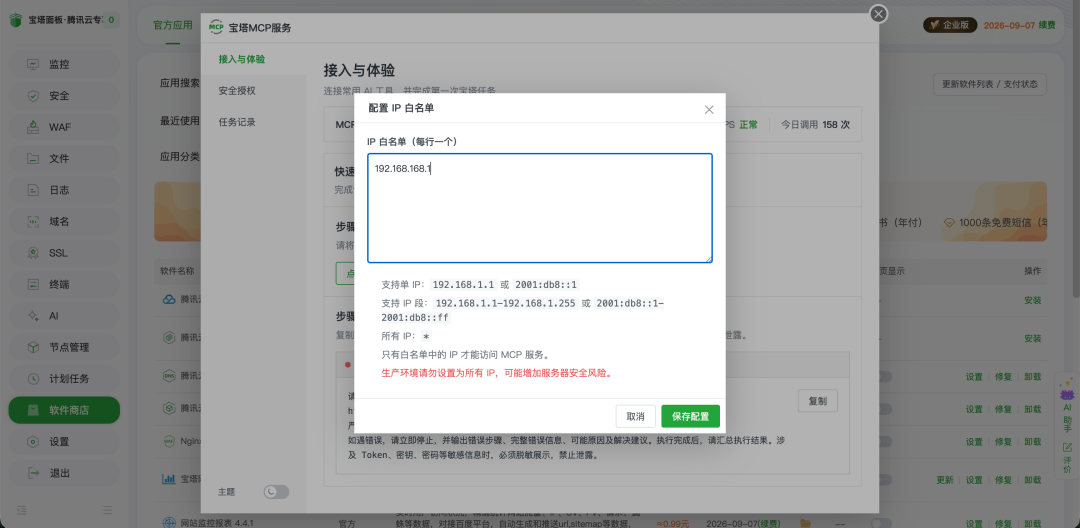Open the 任务记录 tab

237,122
